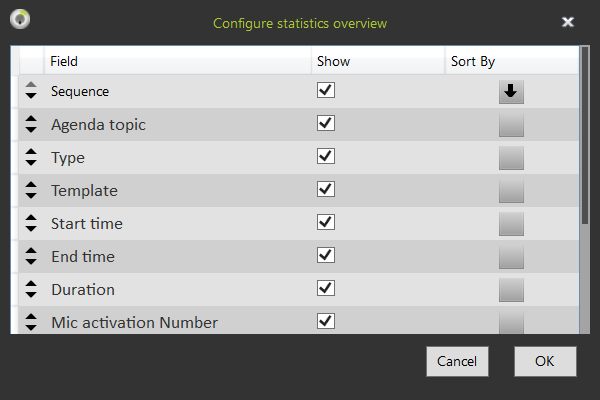Viewport: 600px width, 400px height.
Task: Click the reorder arrows beside Agenda topic
Action: [x=31, y=124]
